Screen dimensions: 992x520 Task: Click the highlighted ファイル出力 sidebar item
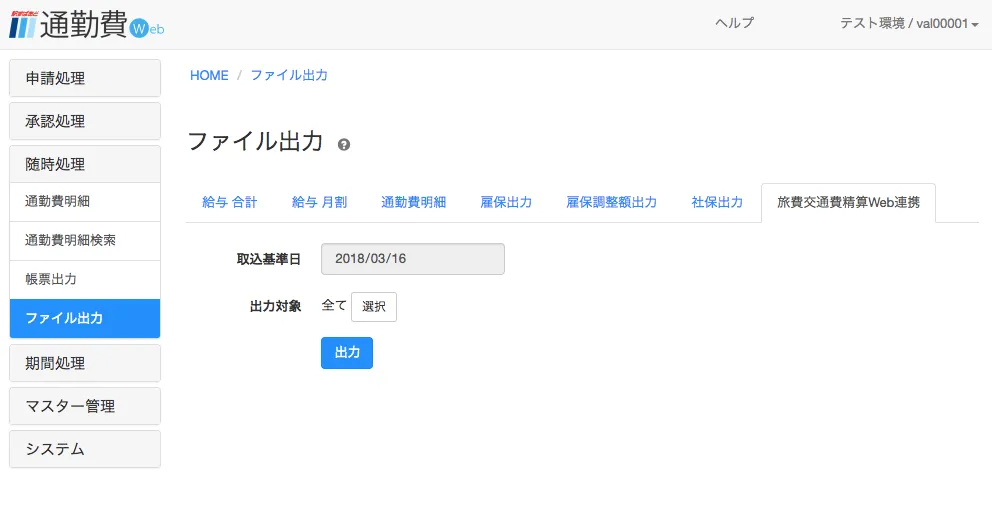click(x=85, y=319)
